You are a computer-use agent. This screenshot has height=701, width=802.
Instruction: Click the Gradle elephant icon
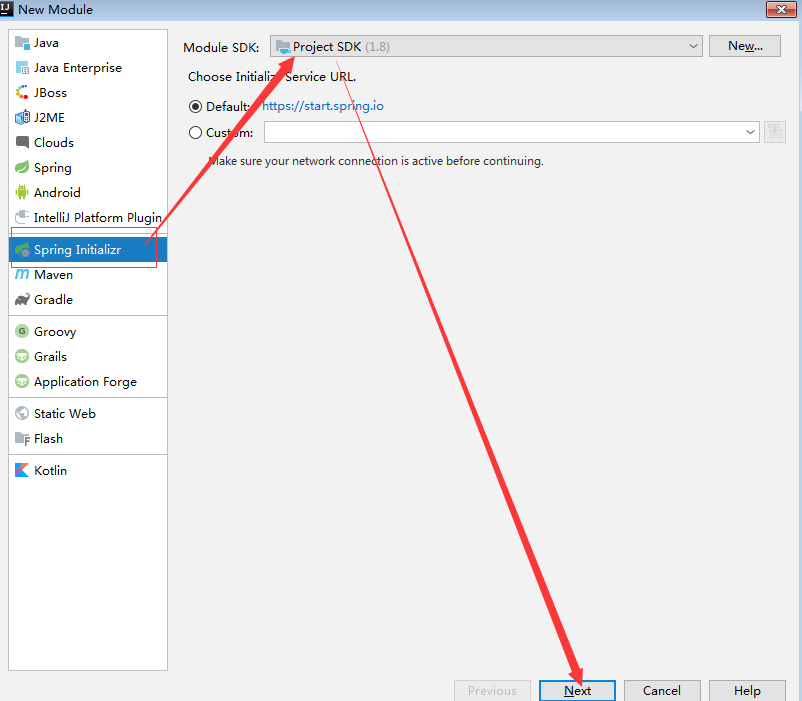[22, 300]
